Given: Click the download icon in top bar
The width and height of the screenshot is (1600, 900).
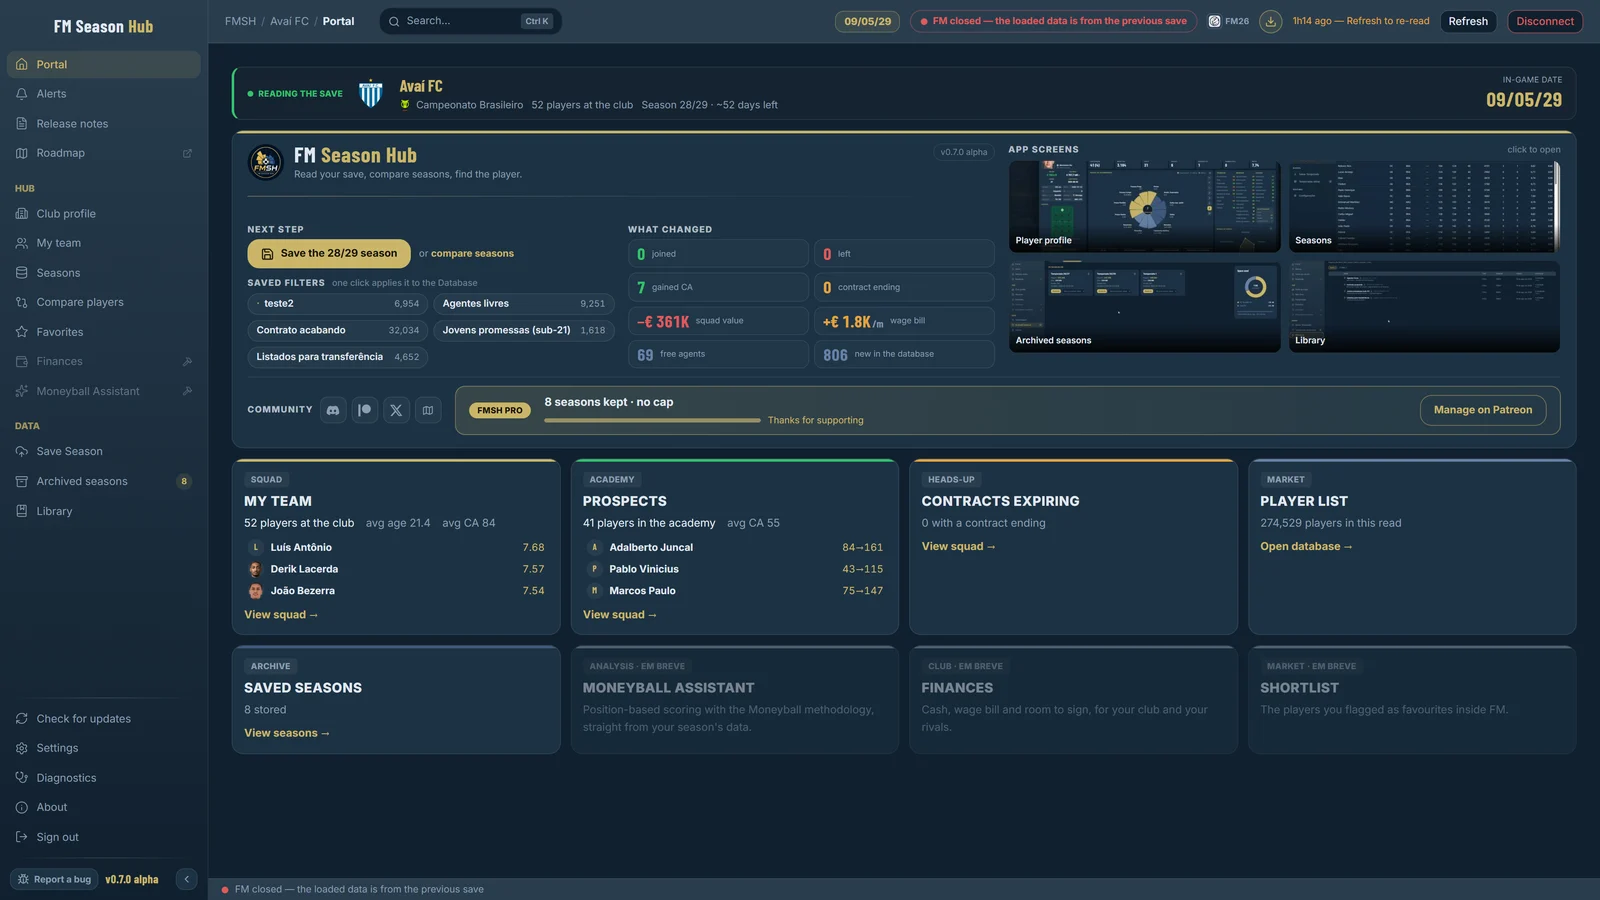Looking at the screenshot, I should tap(1270, 21).
